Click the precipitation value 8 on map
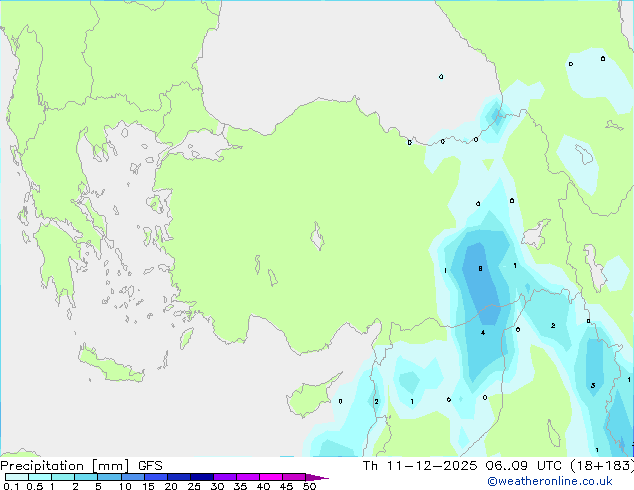 pyautogui.click(x=481, y=269)
